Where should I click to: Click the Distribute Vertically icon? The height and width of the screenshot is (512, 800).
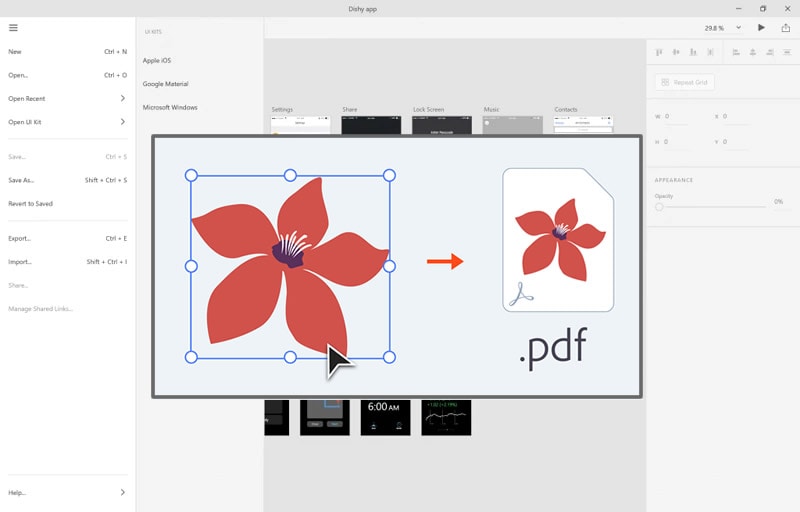click(x=787, y=52)
